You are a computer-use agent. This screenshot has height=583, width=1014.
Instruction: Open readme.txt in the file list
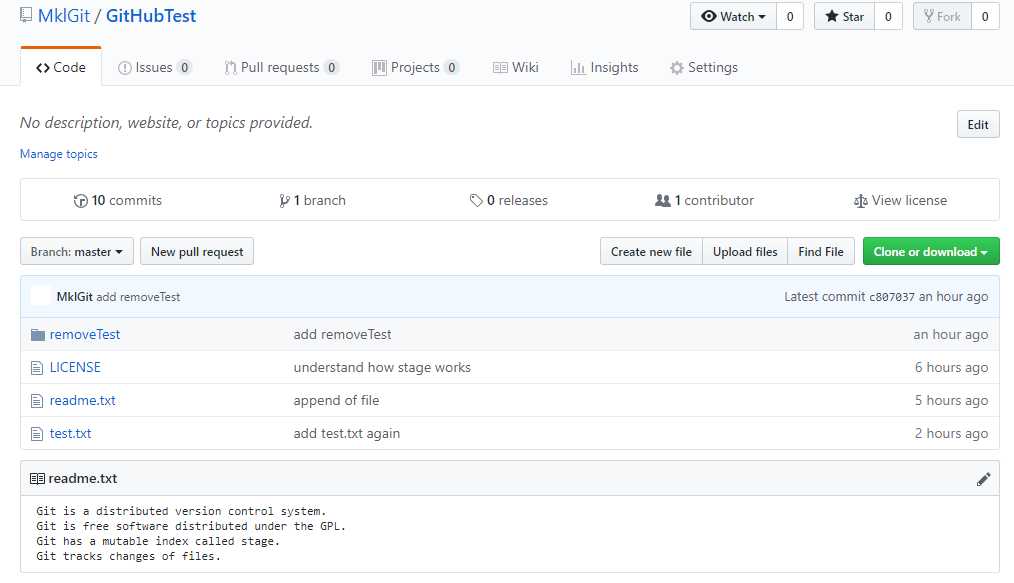click(x=83, y=401)
